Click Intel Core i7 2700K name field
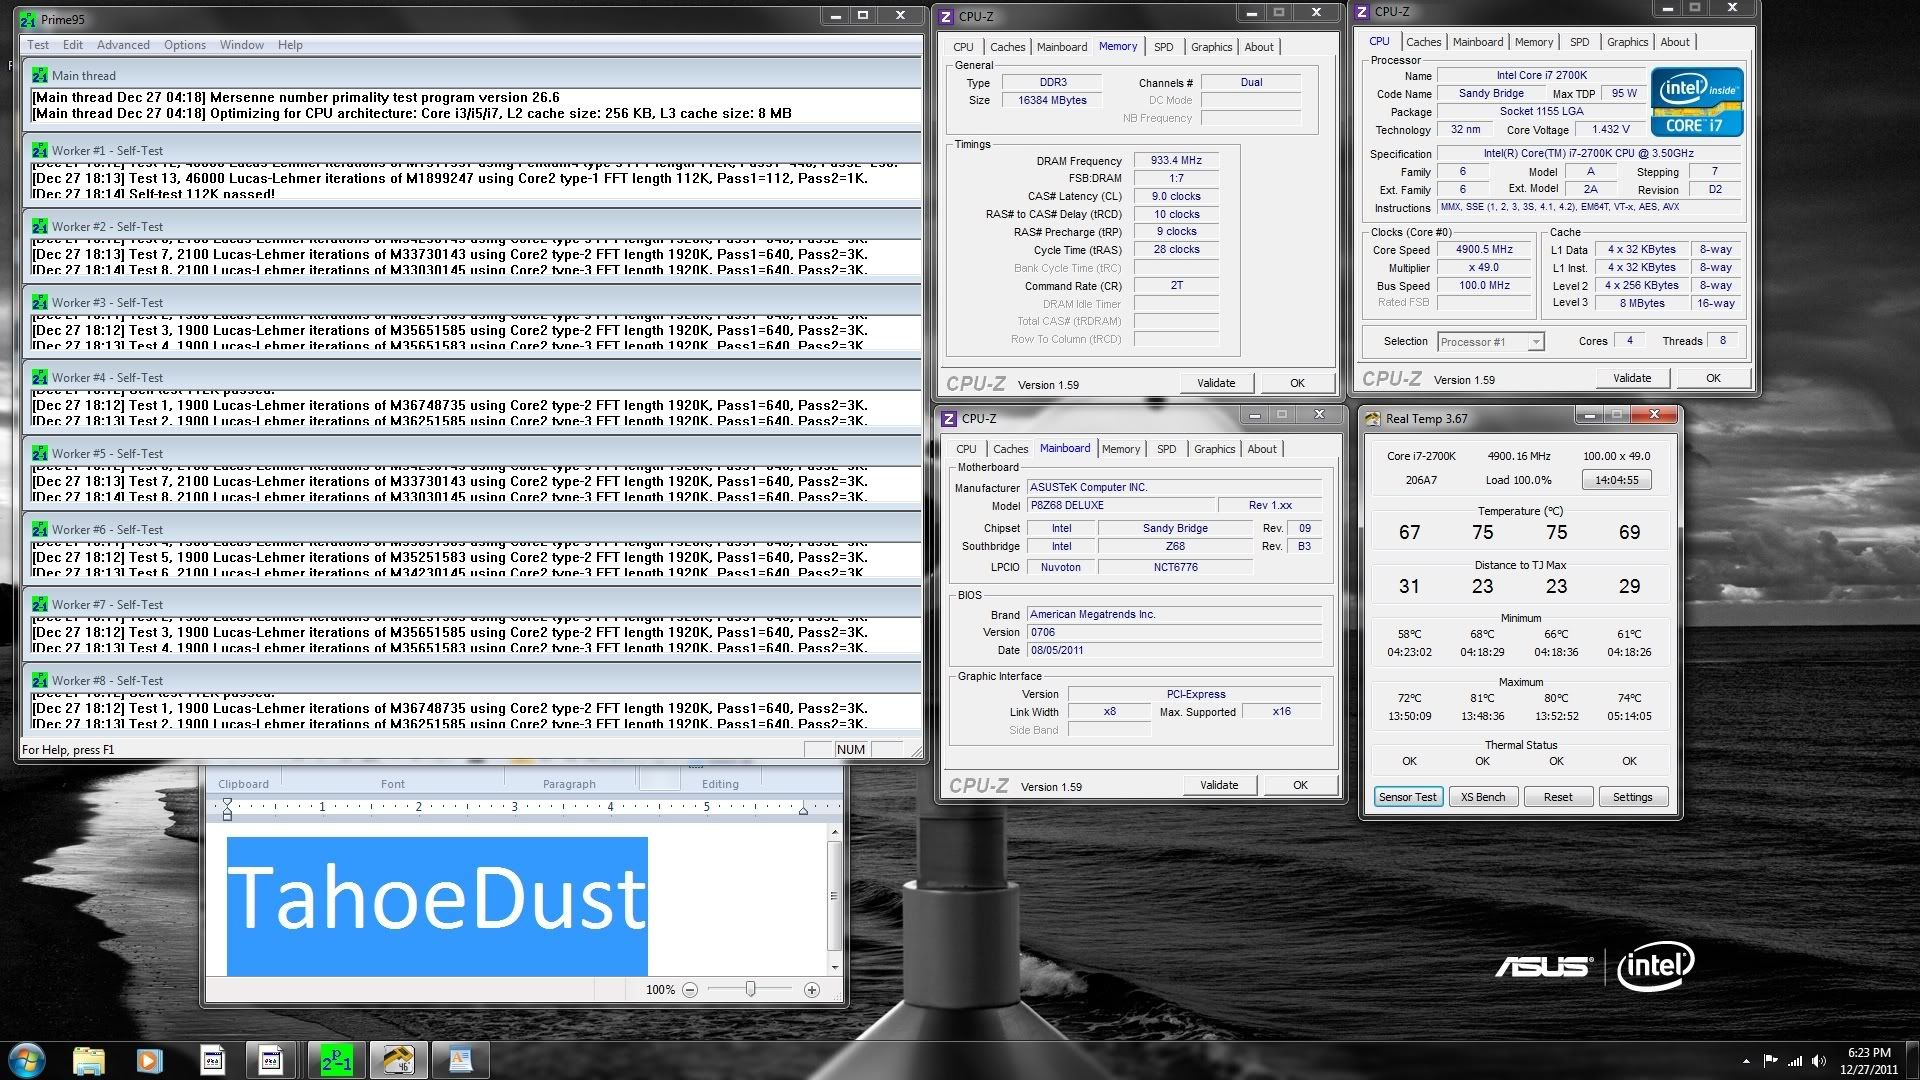 (x=1541, y=76)
